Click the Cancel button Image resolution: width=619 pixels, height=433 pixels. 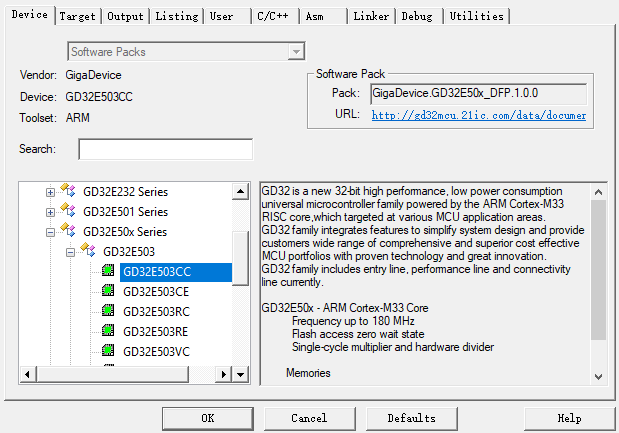coord(310,418)
